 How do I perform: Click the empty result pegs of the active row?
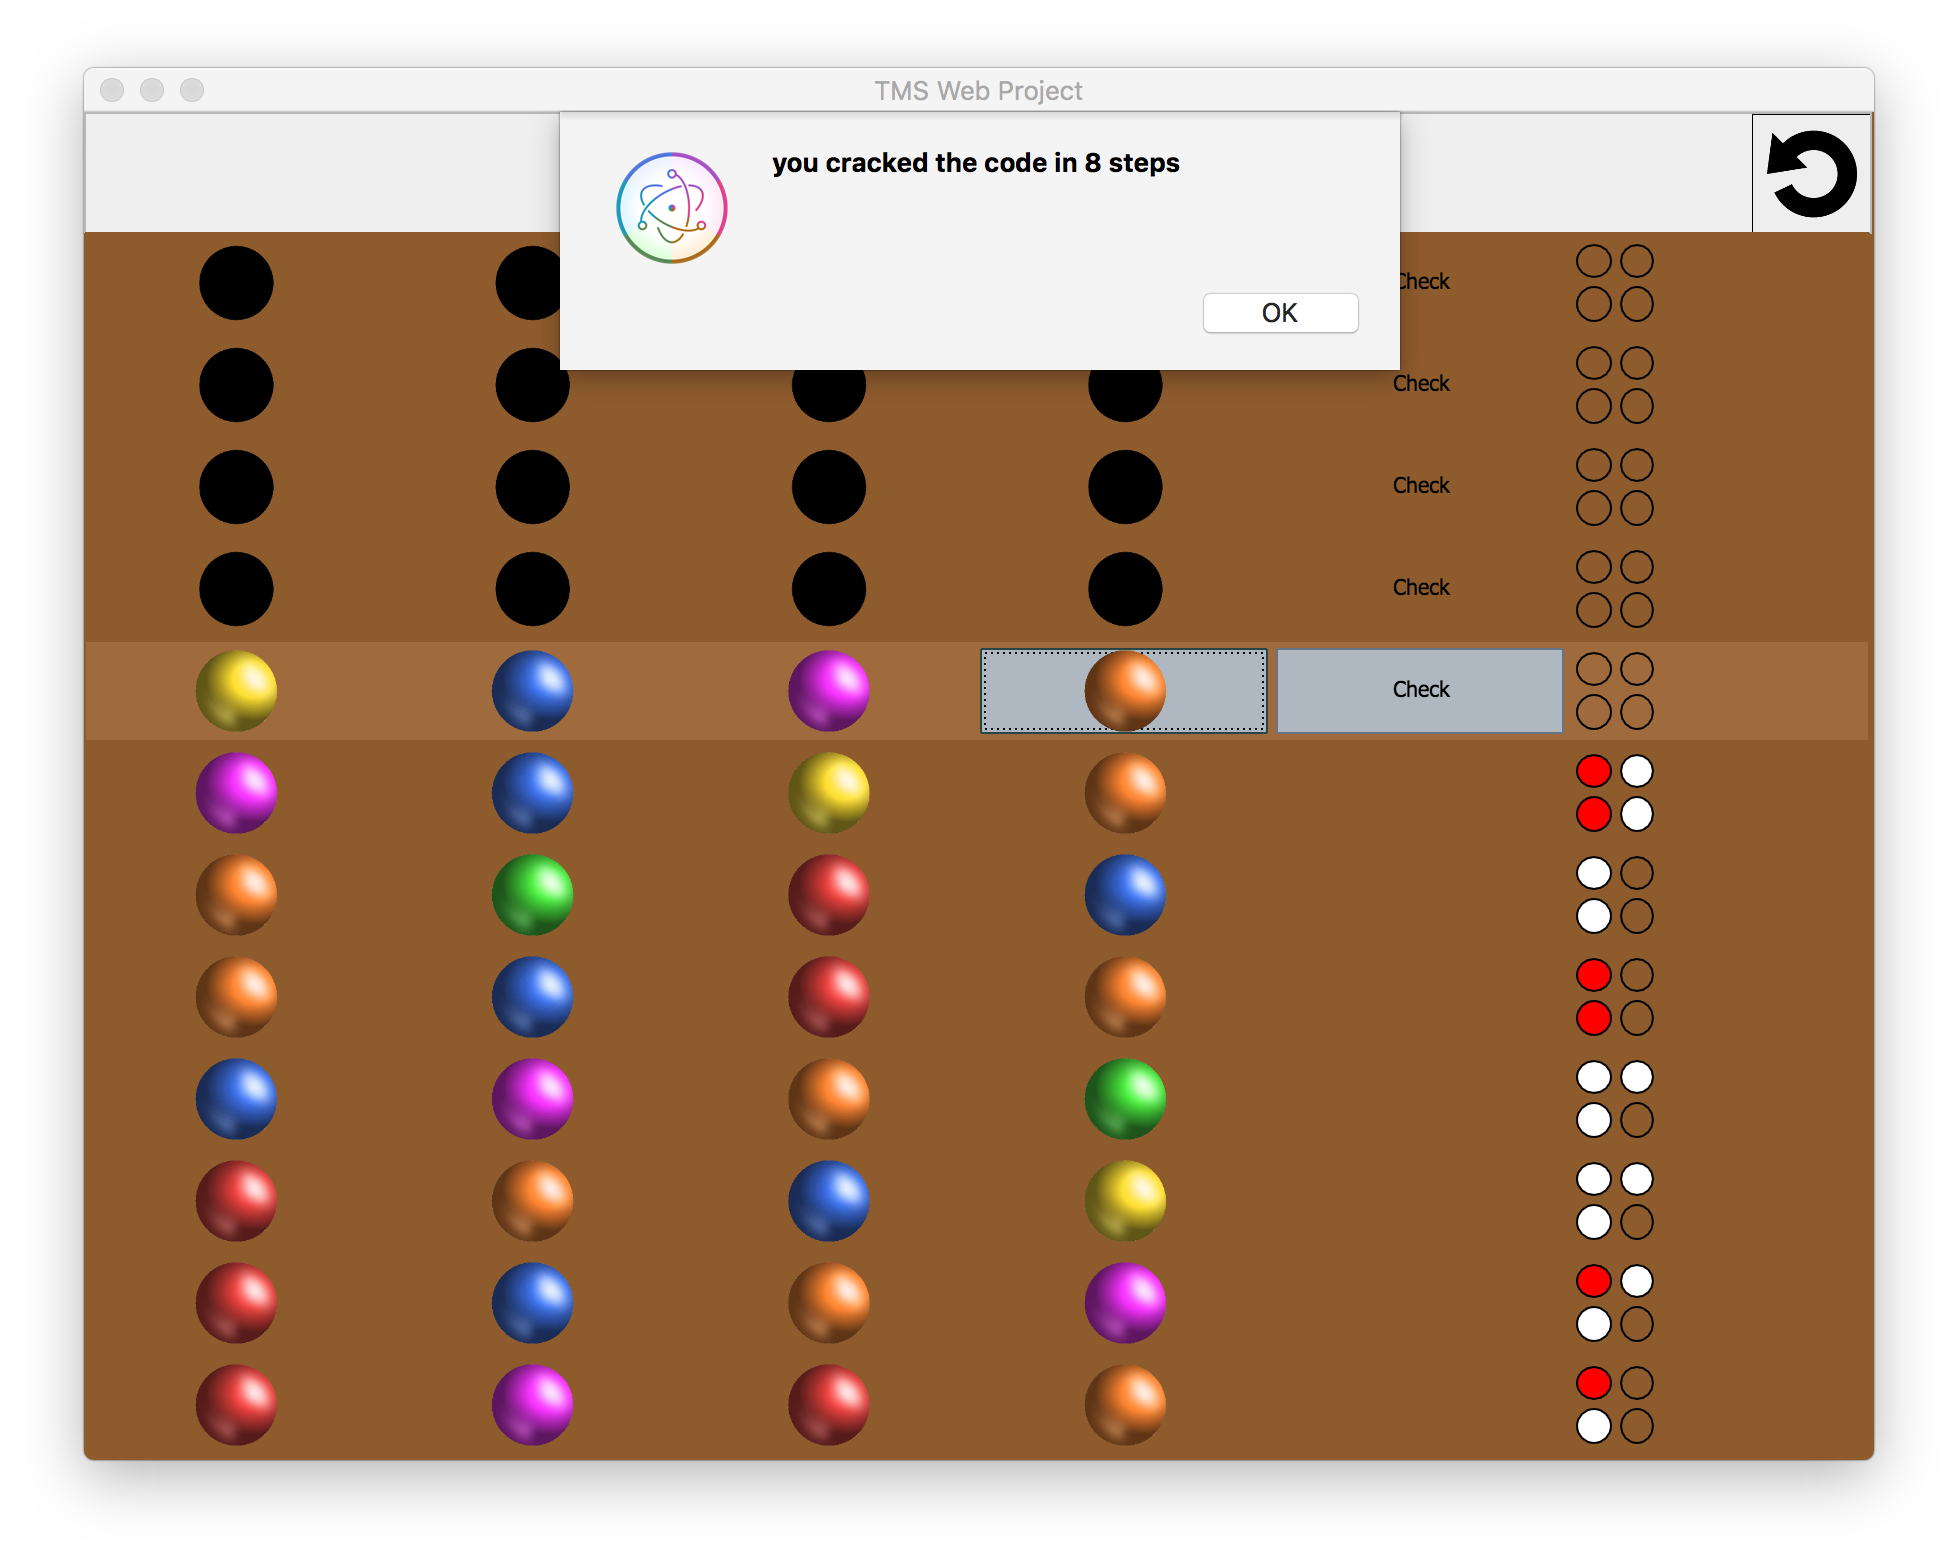1615,690
